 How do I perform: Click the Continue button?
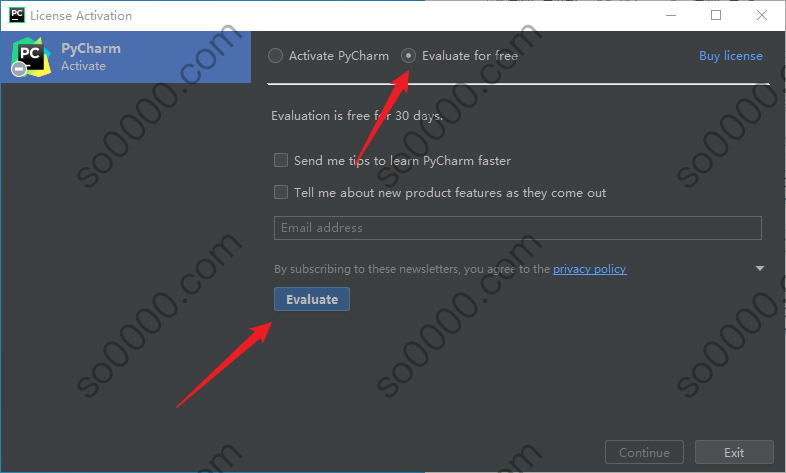(x=644, y=452)
